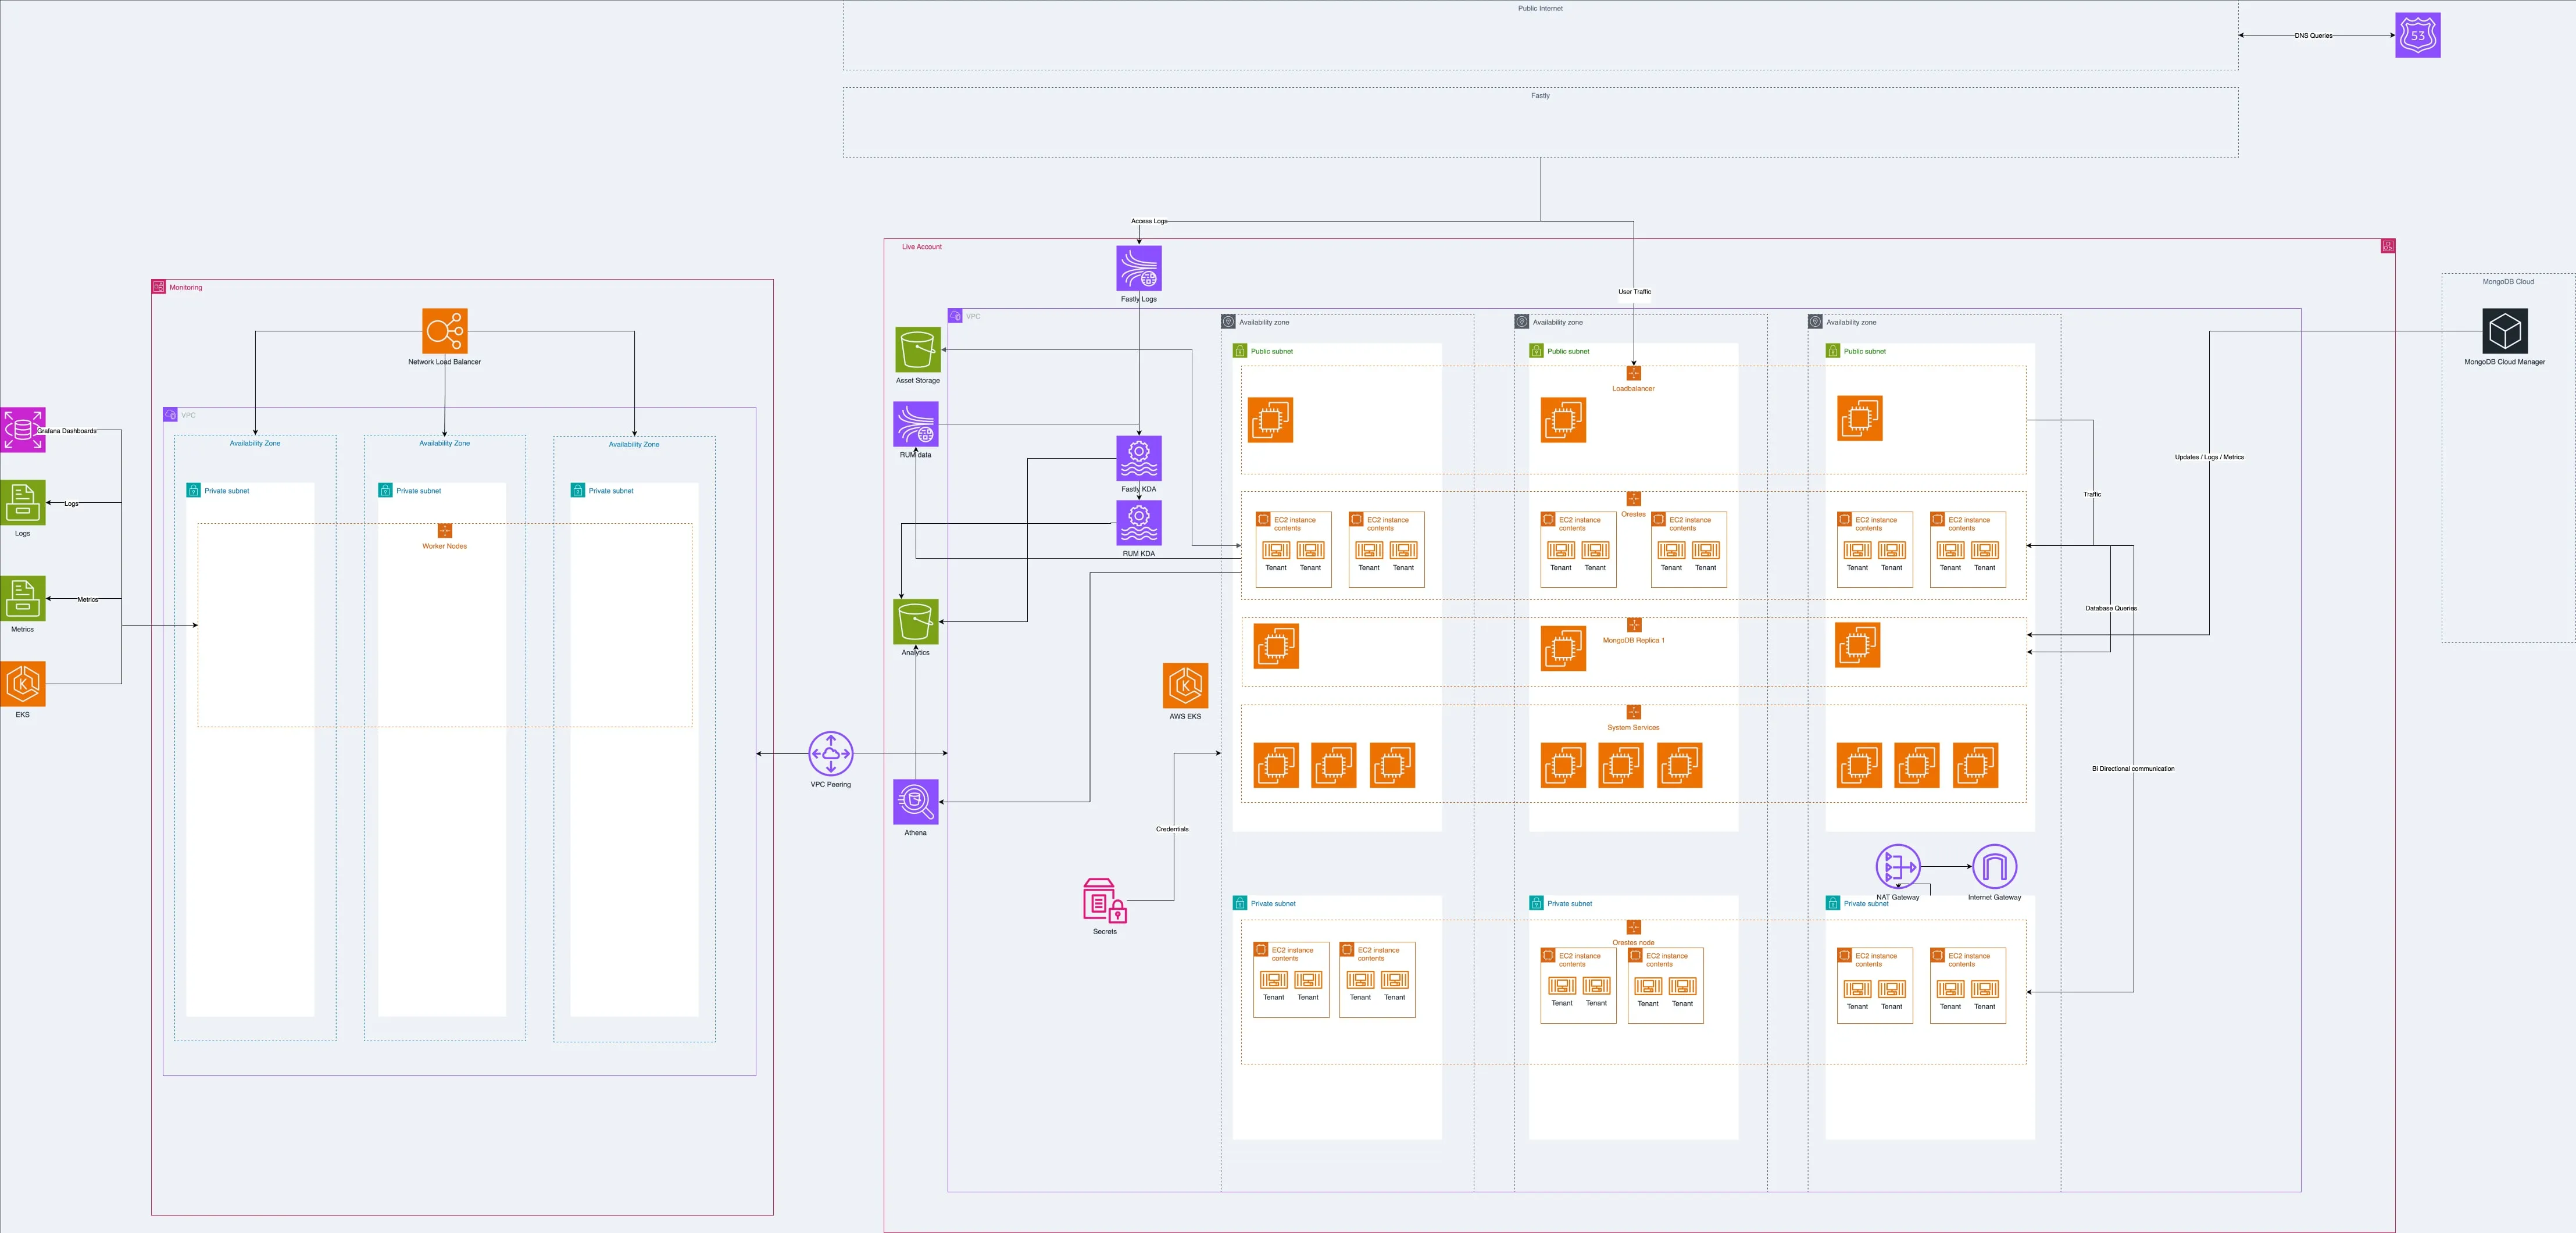
Task: Click the Live Account corner icon
Action: coord(2388,246)
